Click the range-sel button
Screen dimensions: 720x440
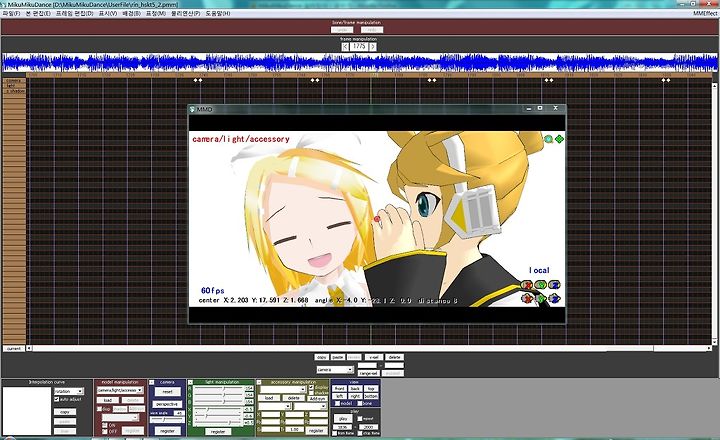[368, 373]
